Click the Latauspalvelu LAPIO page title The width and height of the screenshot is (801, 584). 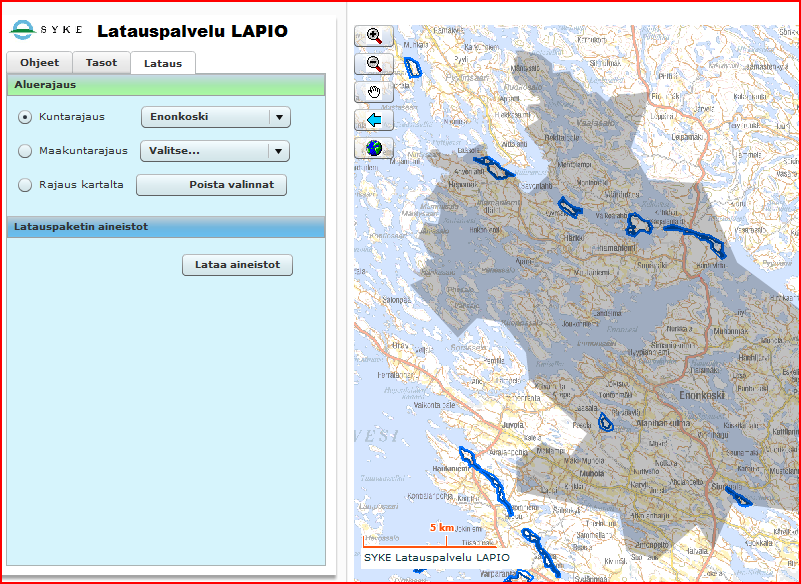click(x=193, y=31)
